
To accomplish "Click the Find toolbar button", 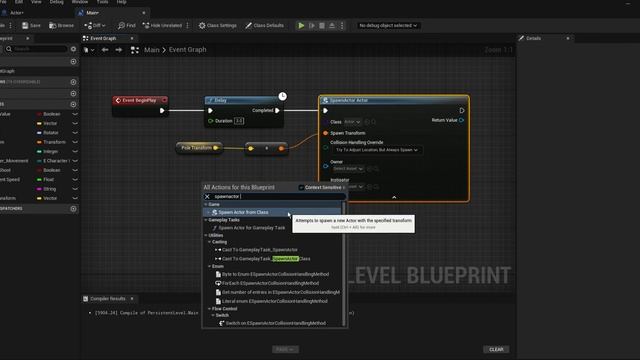I will point(127,25).
